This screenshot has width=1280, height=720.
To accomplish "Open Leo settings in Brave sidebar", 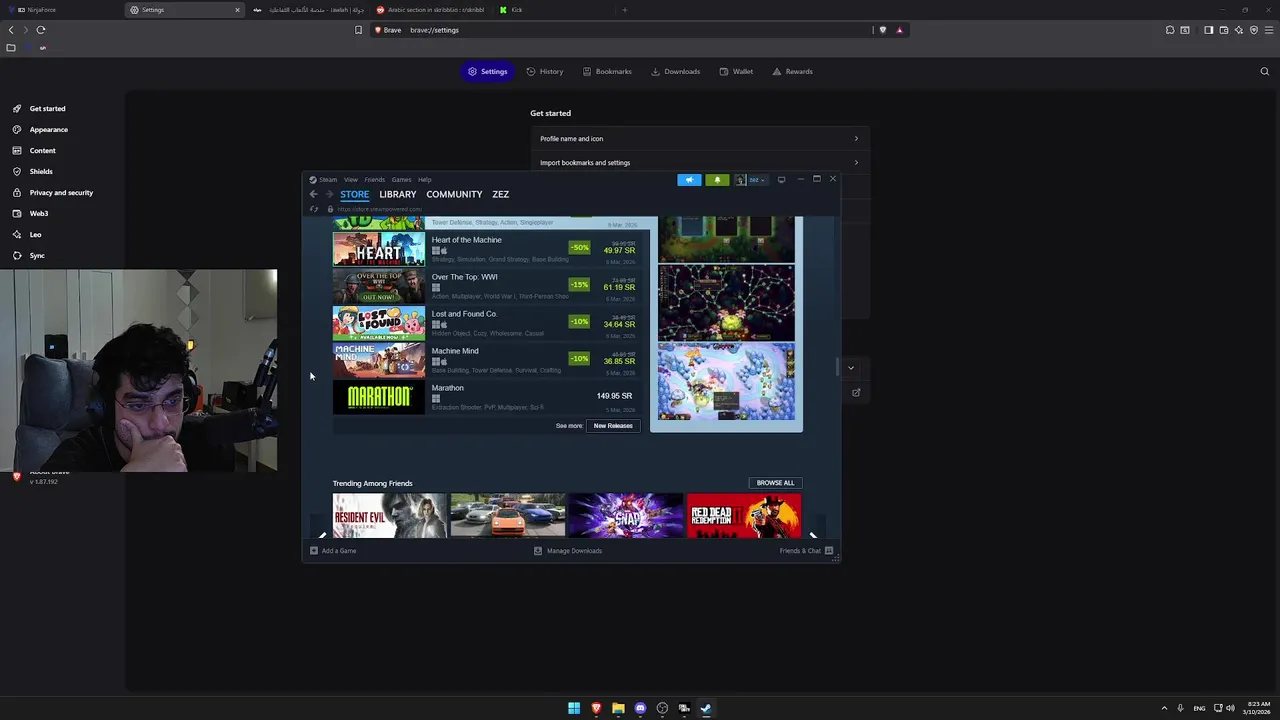I will (35, 235).
